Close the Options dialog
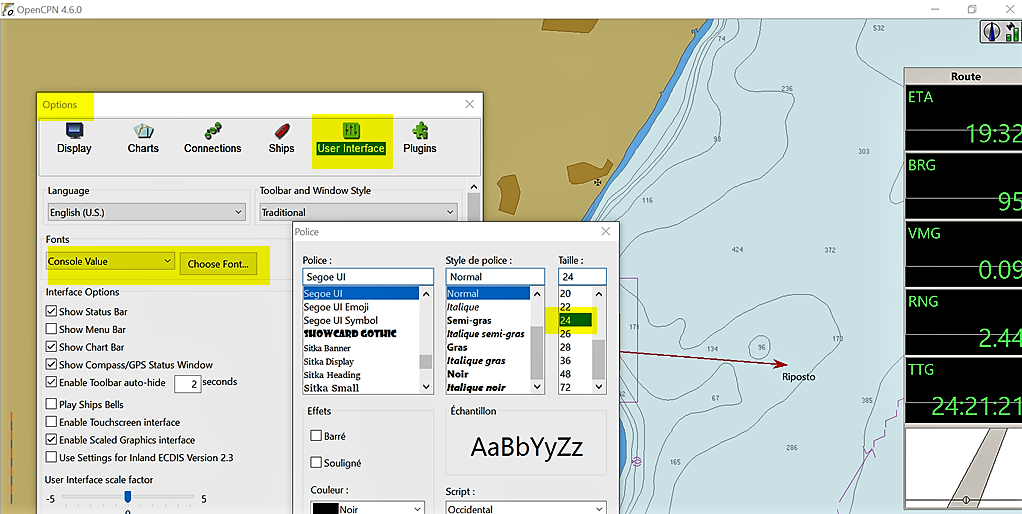The height and width of the screenshot is (514, 1022). tap(469, 104)
